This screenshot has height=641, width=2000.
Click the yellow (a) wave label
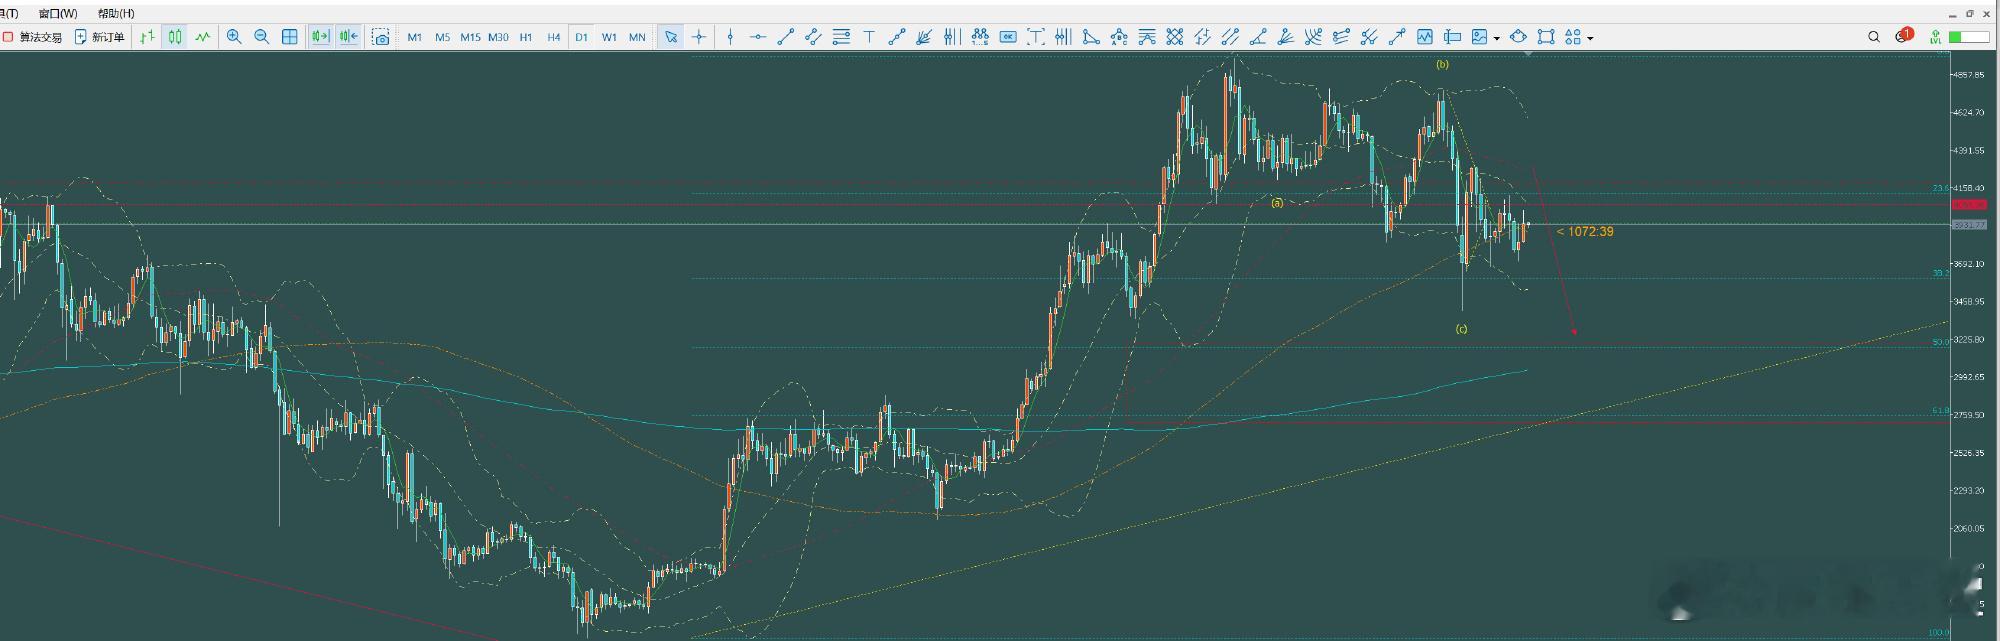tap(1277, 202)
